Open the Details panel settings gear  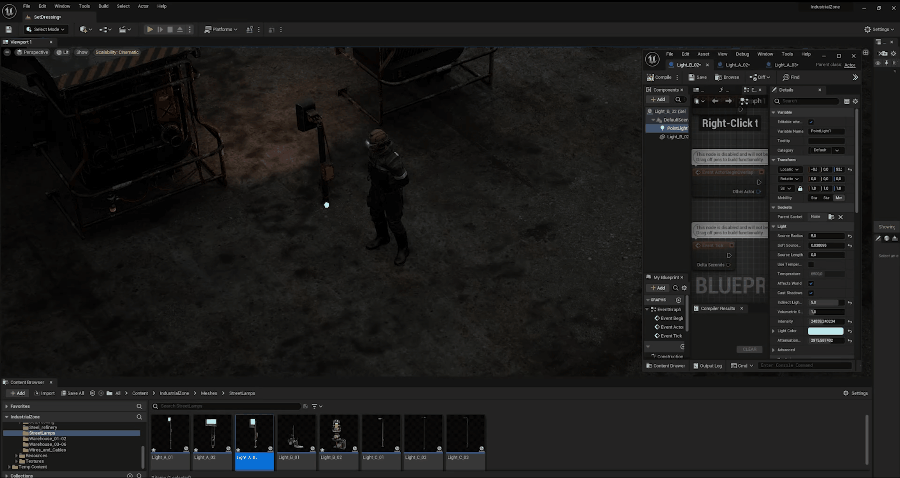(x=855, y=102)
